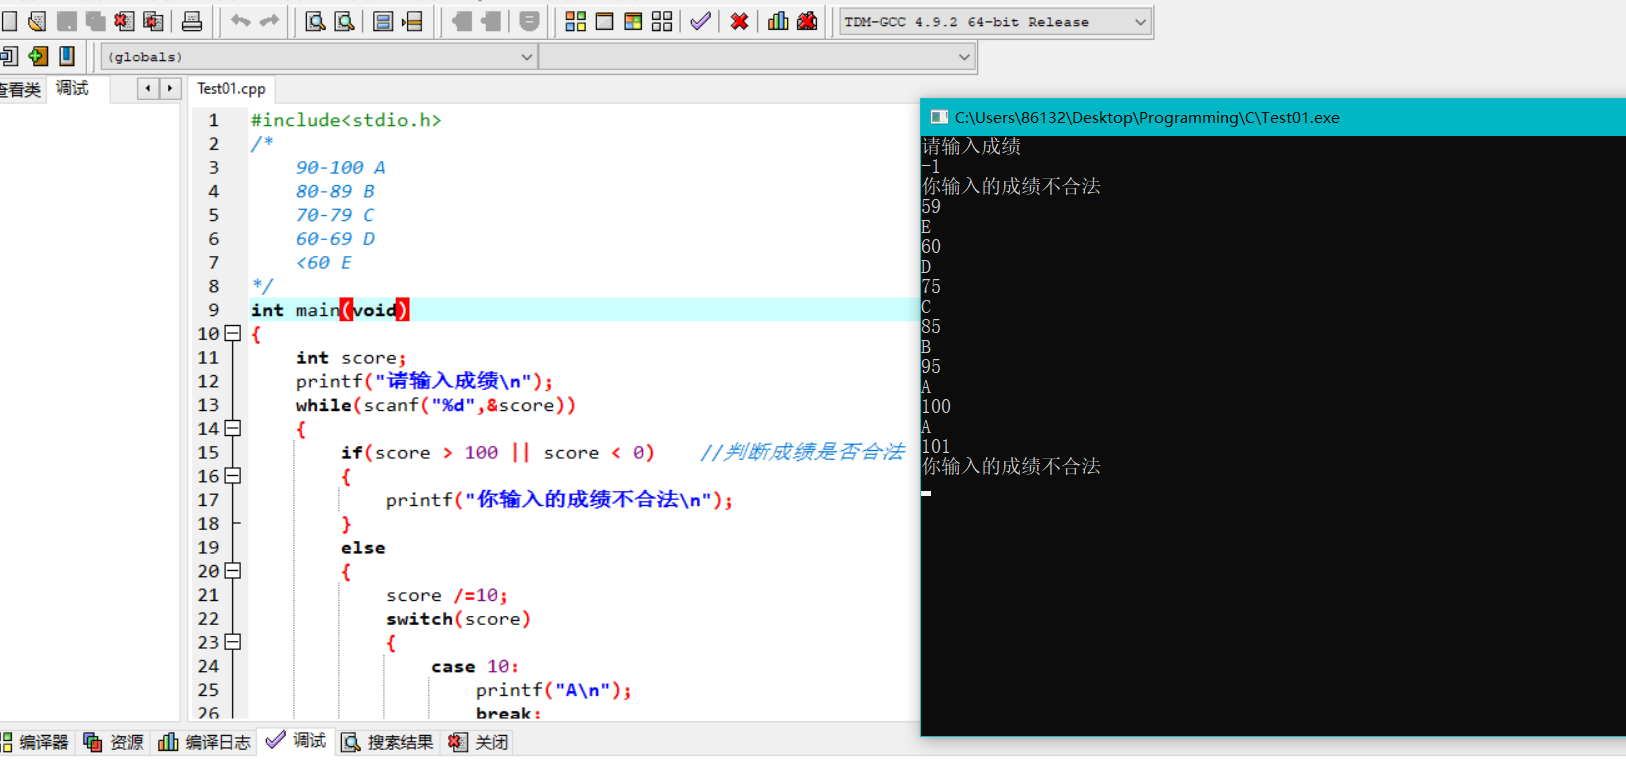This screenshot has height=760, width=1626.
Task: Open the empty function dropdown beside (globals)
Action: point(757,57)
